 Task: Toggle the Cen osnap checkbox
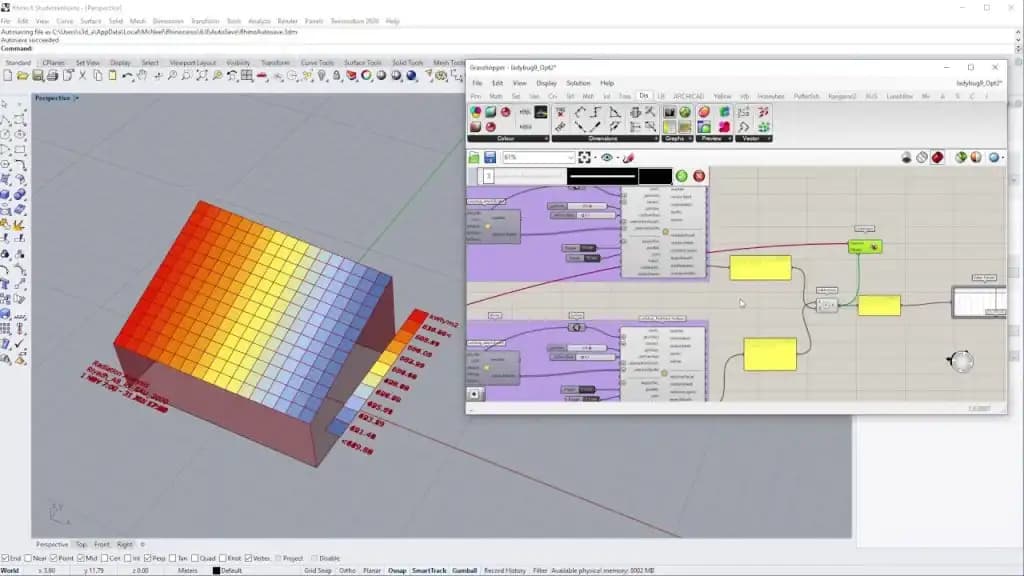104,558
